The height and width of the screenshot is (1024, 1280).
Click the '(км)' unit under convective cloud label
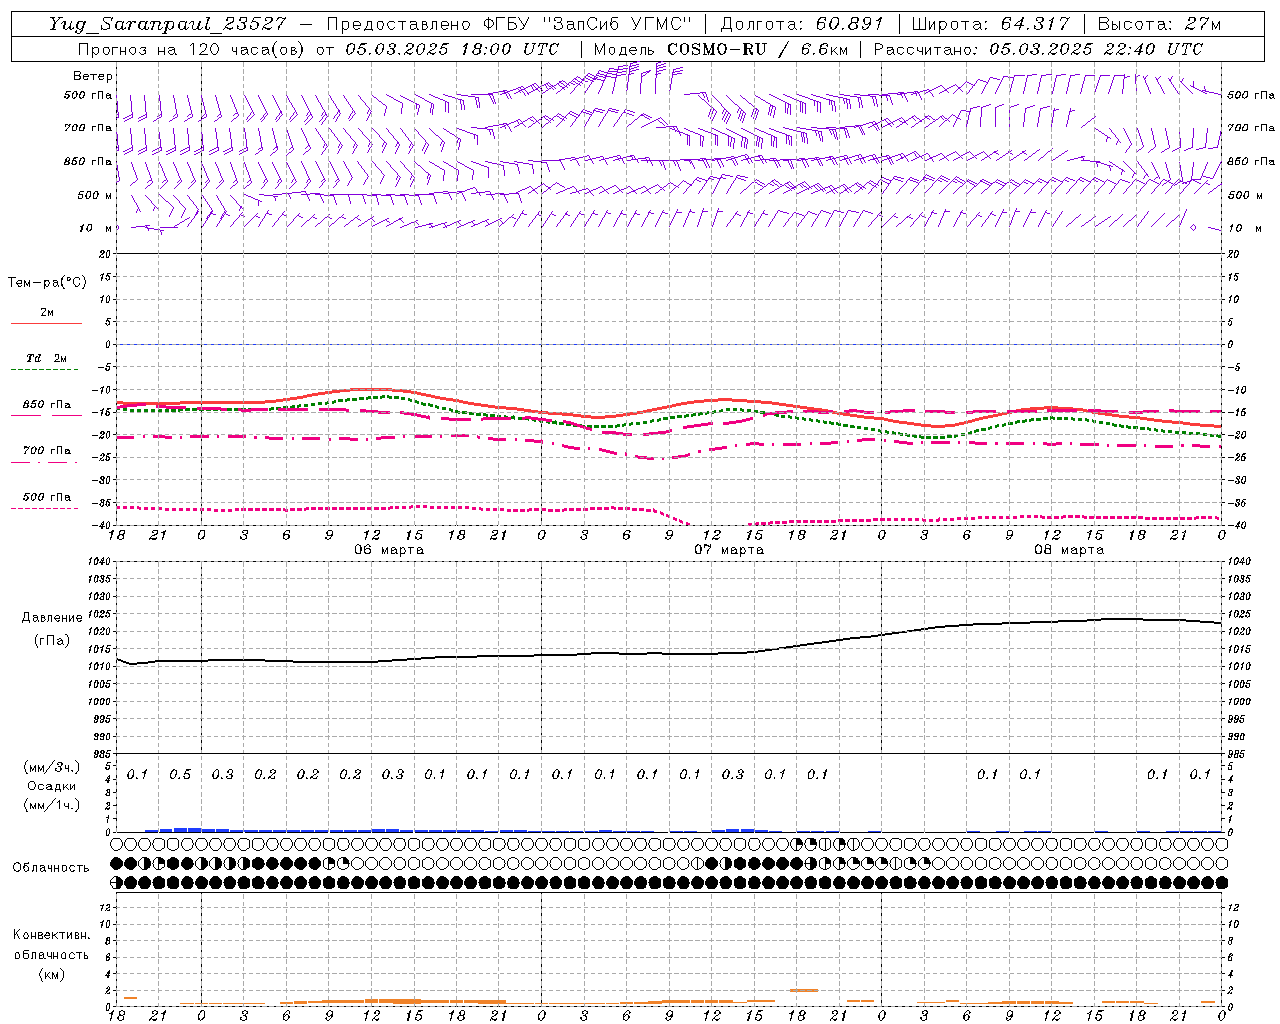(x=51, y=974)
